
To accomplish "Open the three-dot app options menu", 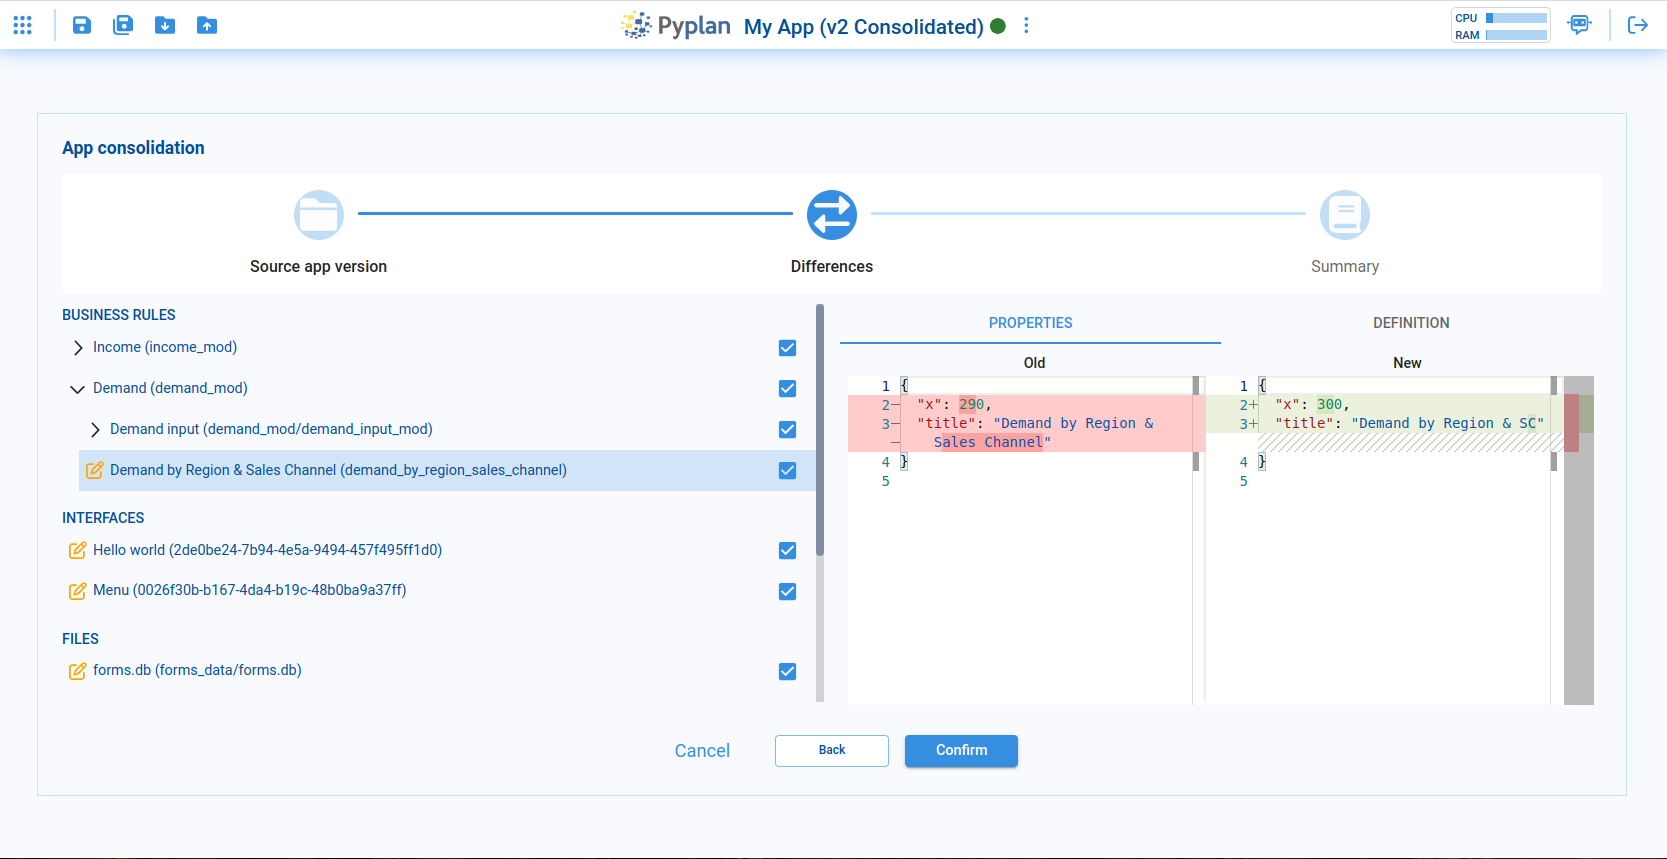I will coord(1026,26).
